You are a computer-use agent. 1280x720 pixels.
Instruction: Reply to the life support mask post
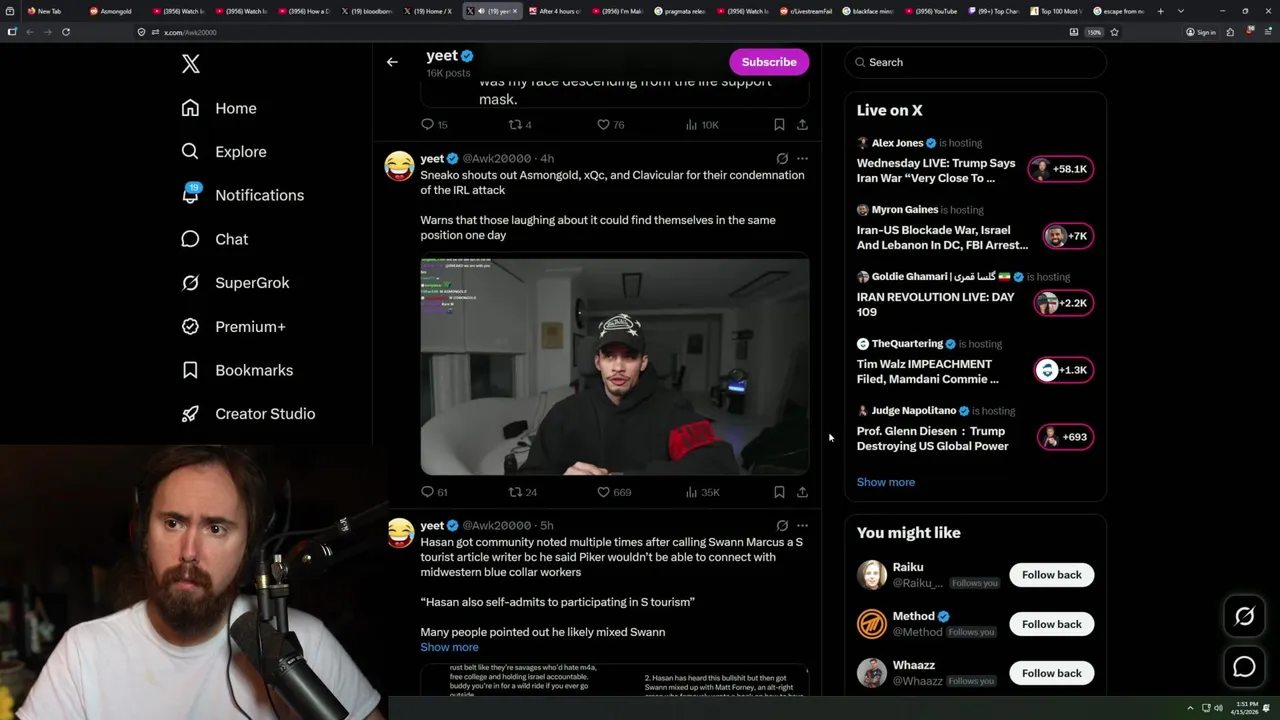tap(434, 125)
